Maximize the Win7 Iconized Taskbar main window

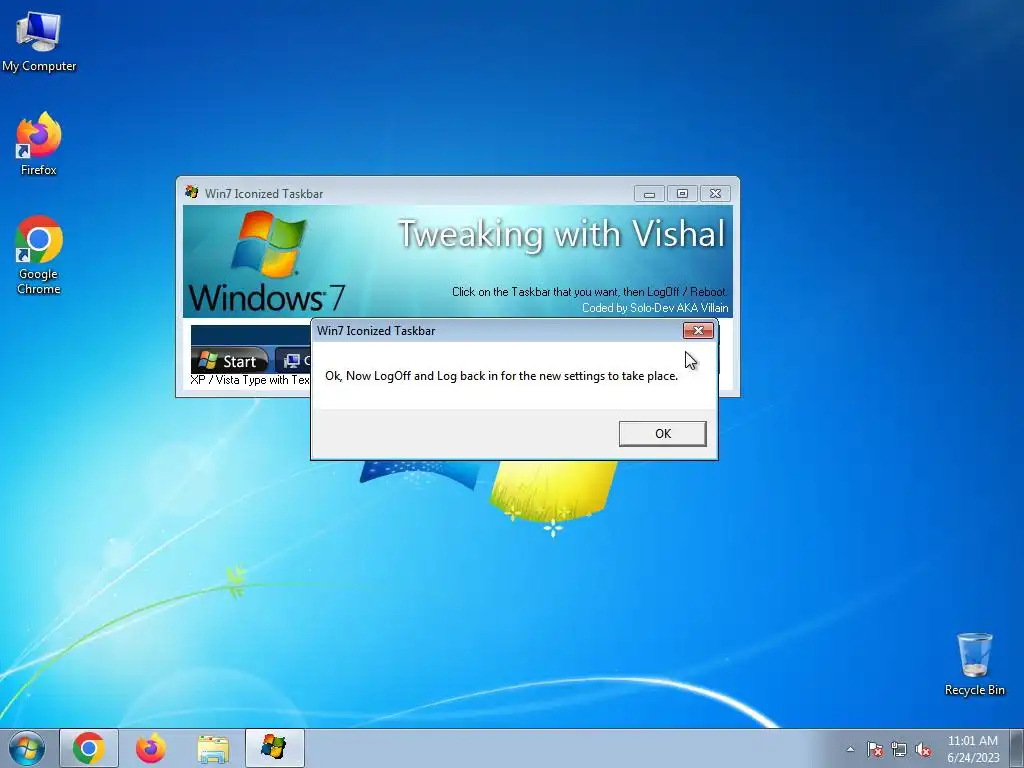682,194
